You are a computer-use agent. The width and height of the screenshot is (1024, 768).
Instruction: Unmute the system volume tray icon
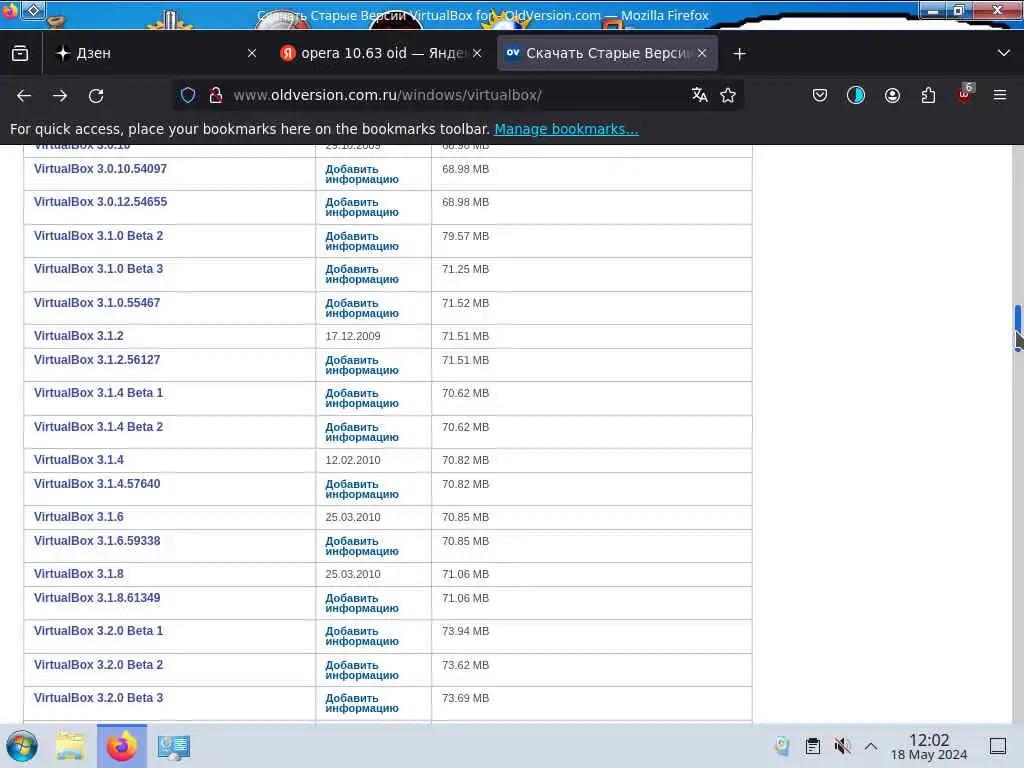(842, 746)
